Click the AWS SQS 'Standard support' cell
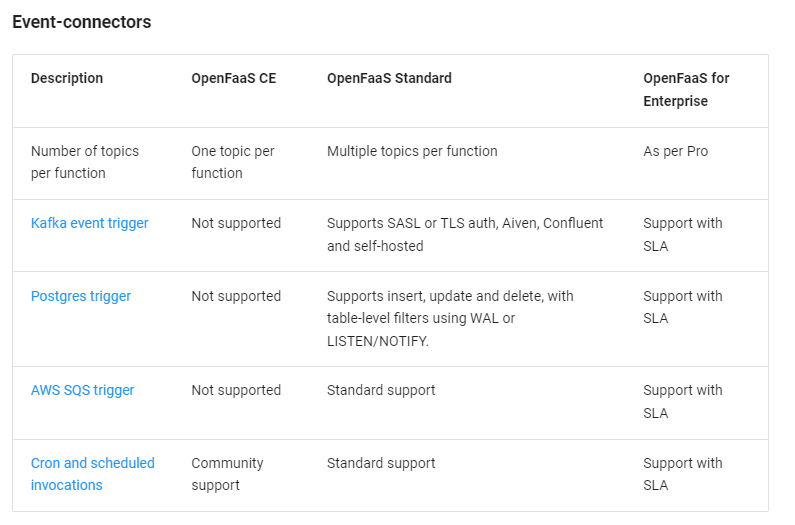The height and width of the screenshot is (525, 795). (x=381, y=390)
